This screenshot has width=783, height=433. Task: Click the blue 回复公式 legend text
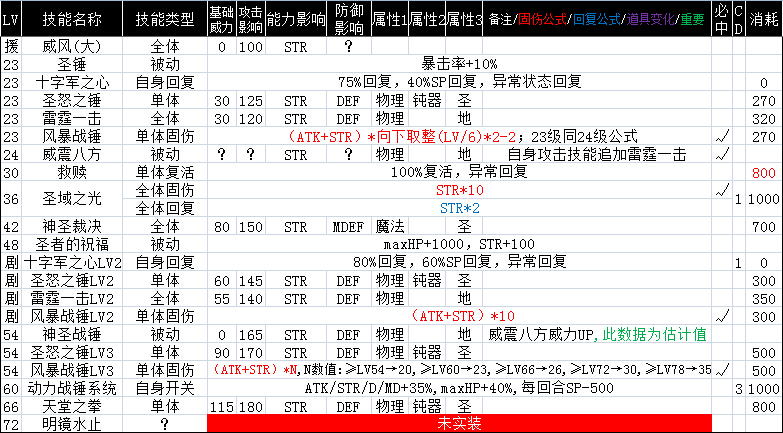(597, 19)
